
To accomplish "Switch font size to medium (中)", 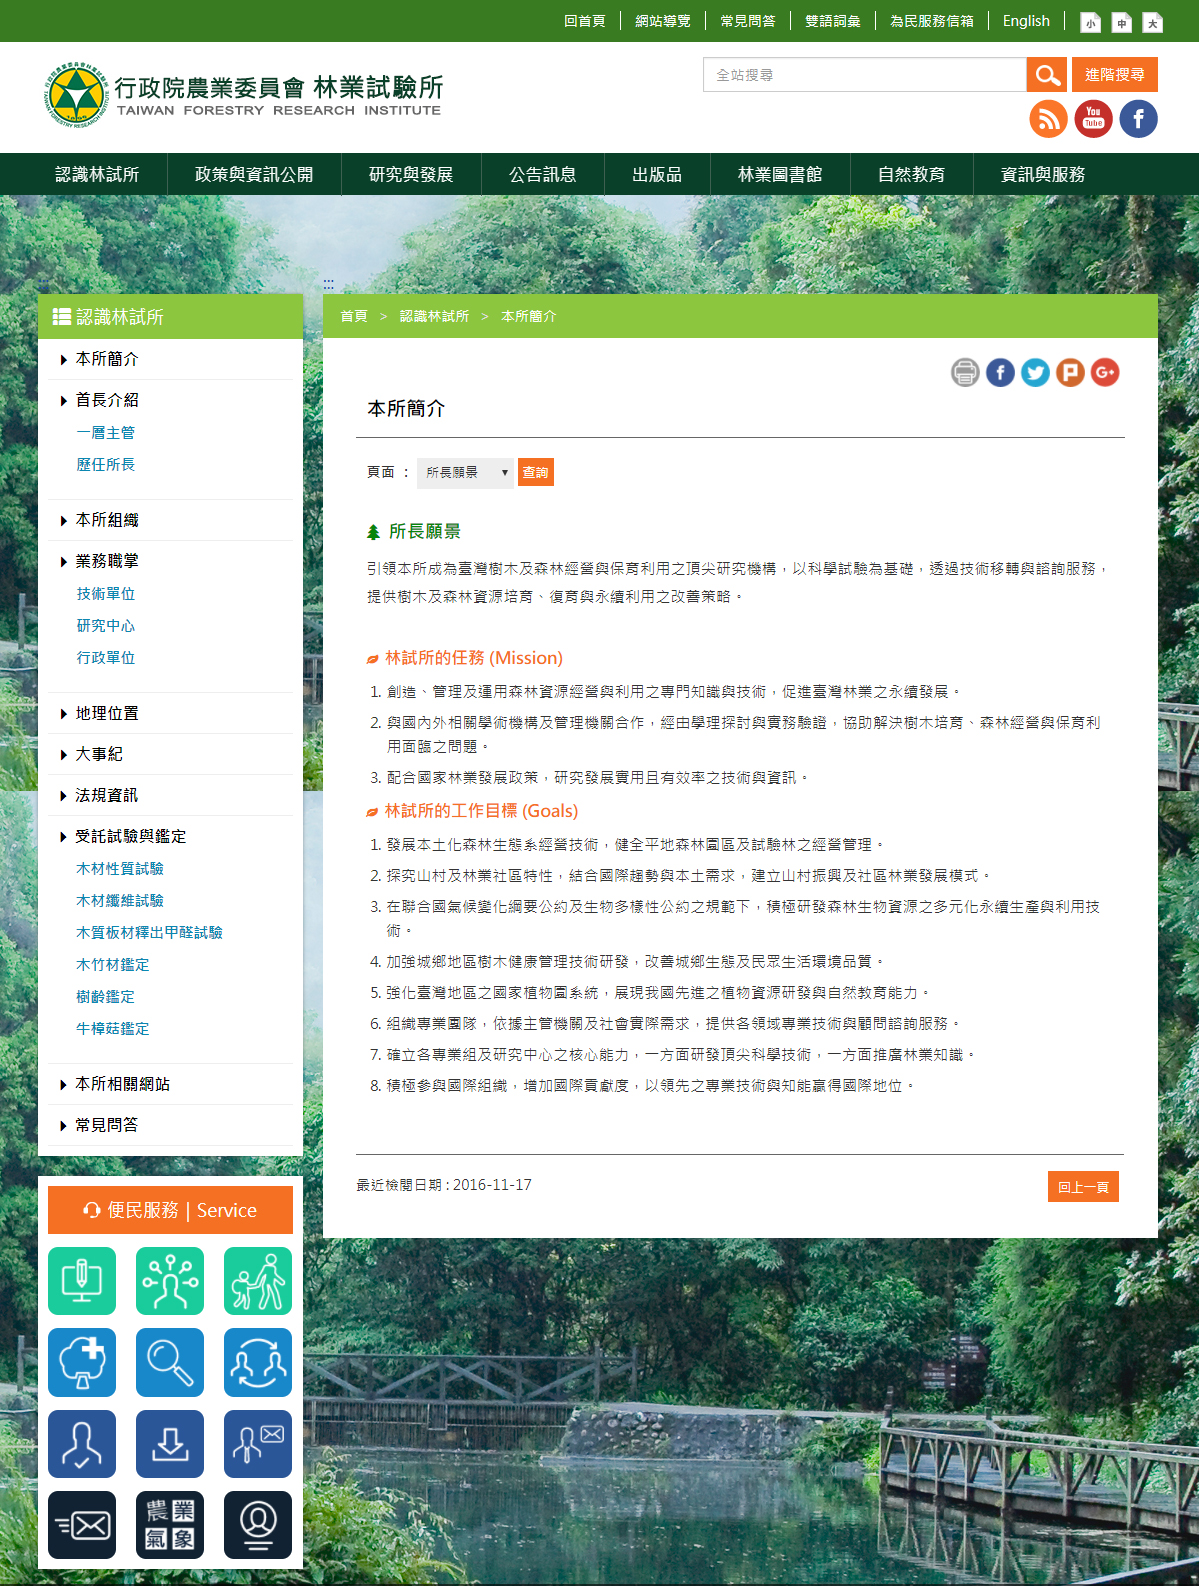I will 1122,23.
